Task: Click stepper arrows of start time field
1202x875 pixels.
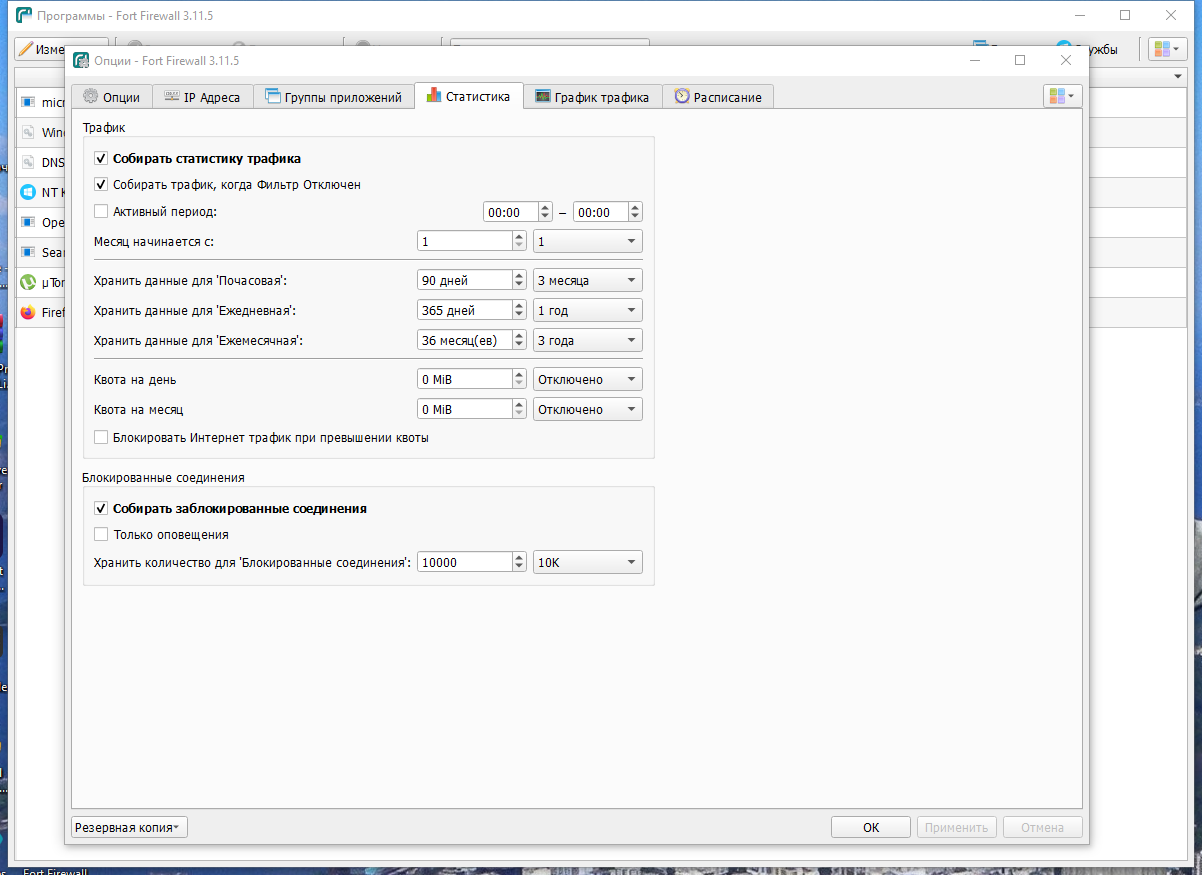Action: point(545,212)
